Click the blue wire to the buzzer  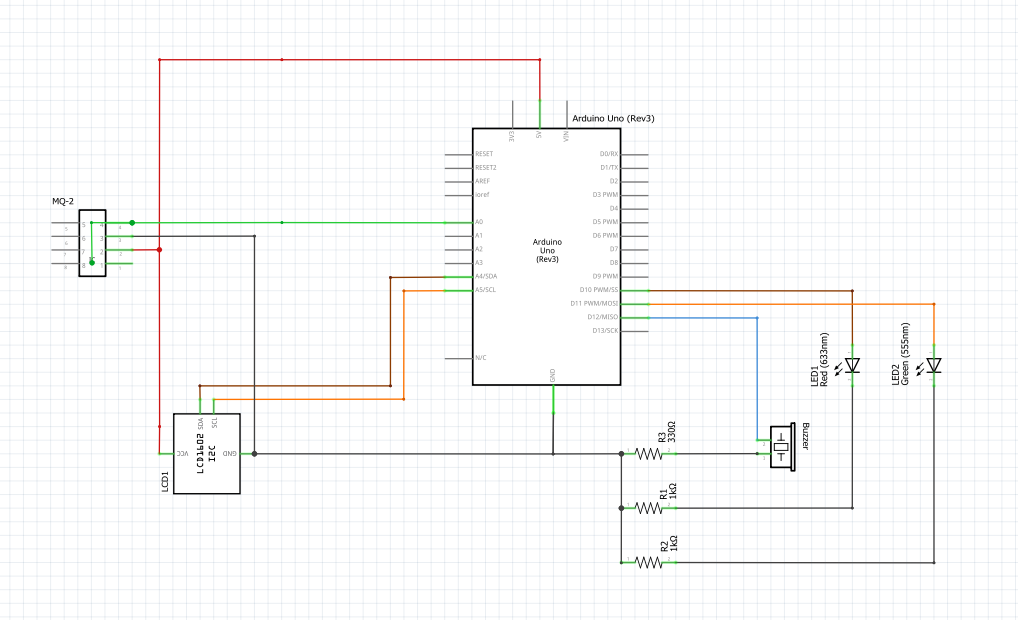click(x=757, y=380)
